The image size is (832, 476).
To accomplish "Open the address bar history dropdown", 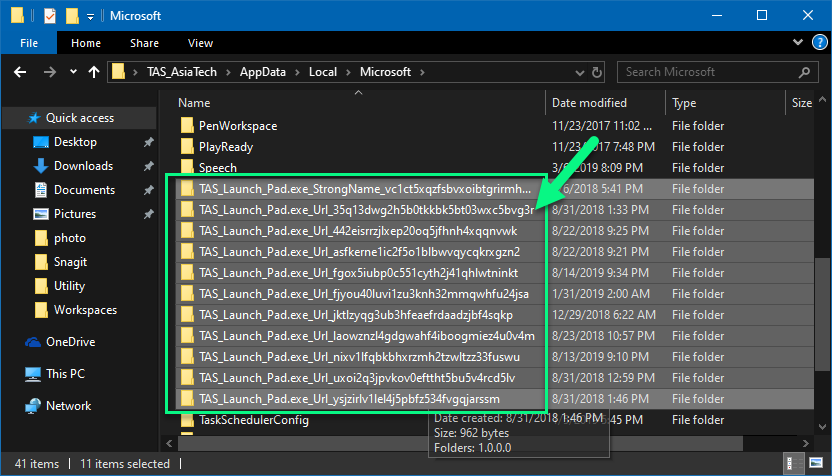I will coord(579,73).
